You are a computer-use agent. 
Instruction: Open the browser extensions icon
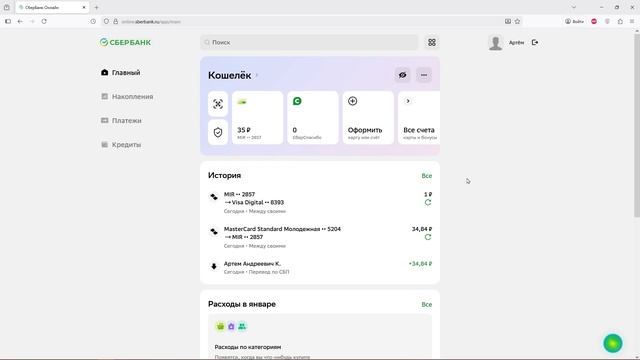coord(620,21)
